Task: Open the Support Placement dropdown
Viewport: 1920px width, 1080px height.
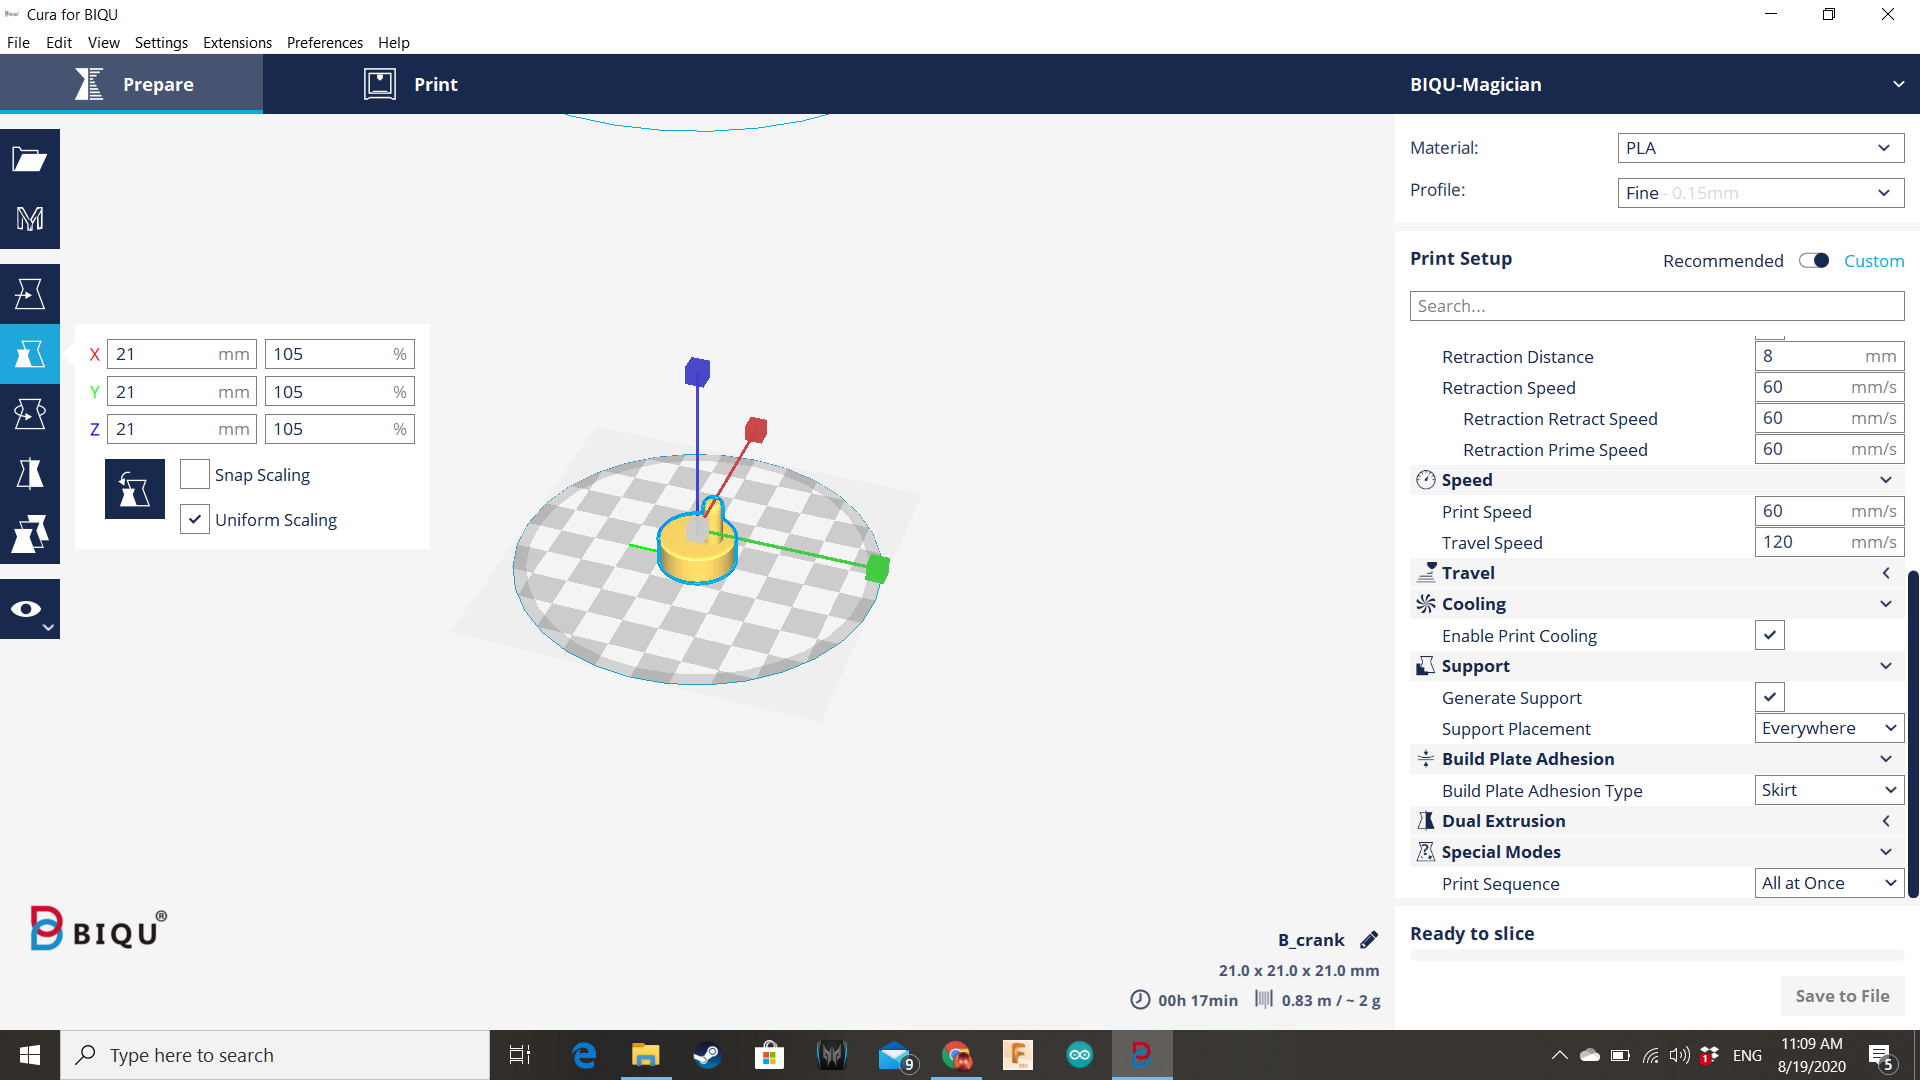Action: [x=1828, y=728]
